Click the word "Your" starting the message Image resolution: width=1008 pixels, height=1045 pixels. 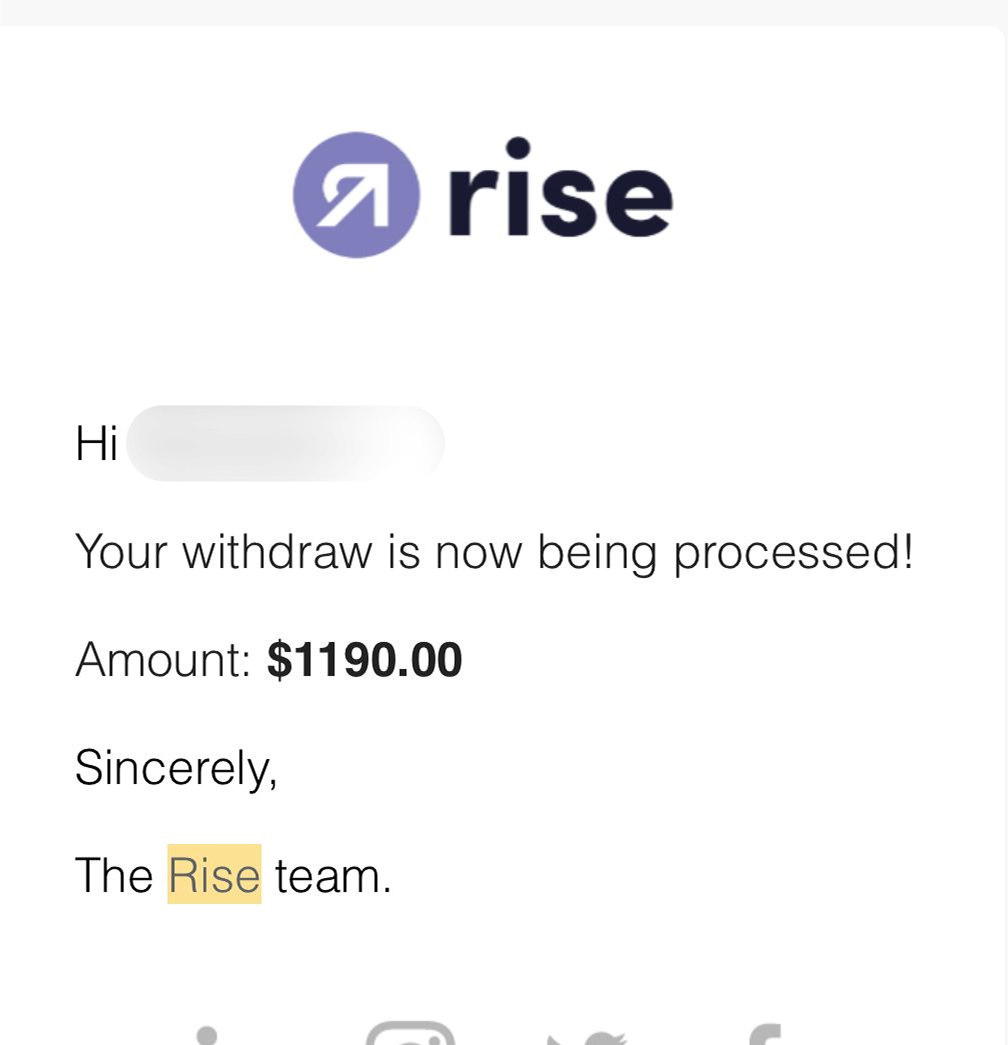click(x=121, y=551)
